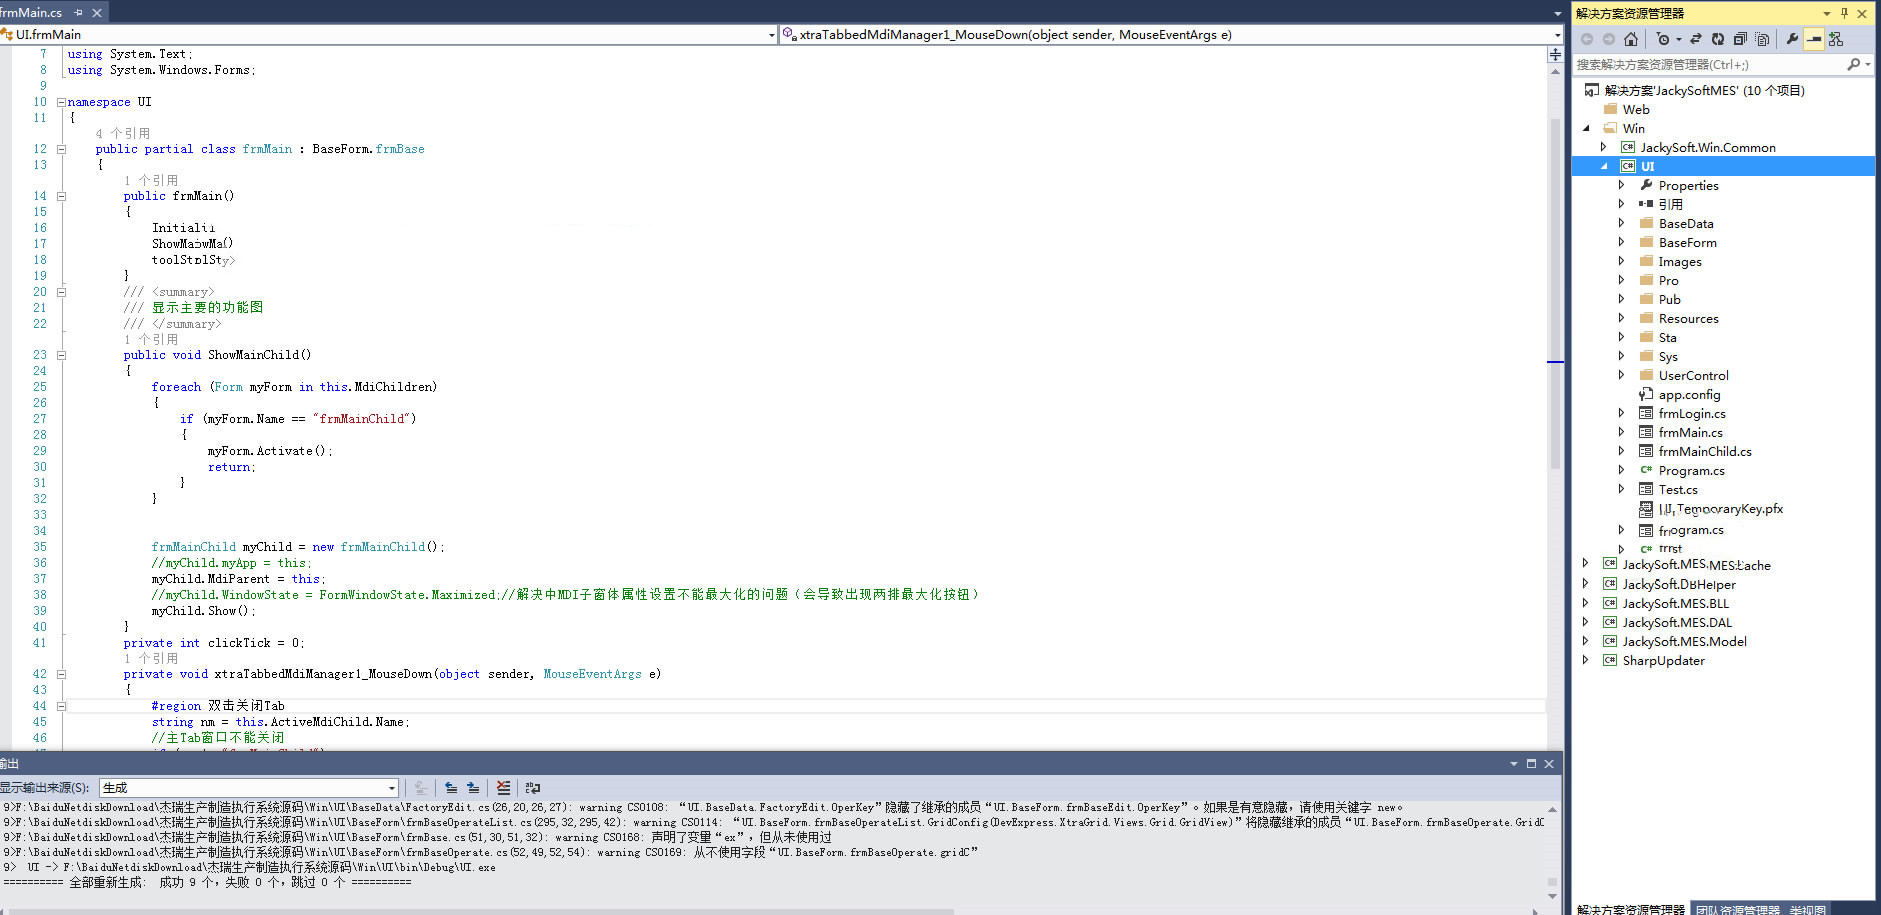Open the member navigation dropdown for xtraTabbedMdiManager1_MouseDown

point(1557,35)
